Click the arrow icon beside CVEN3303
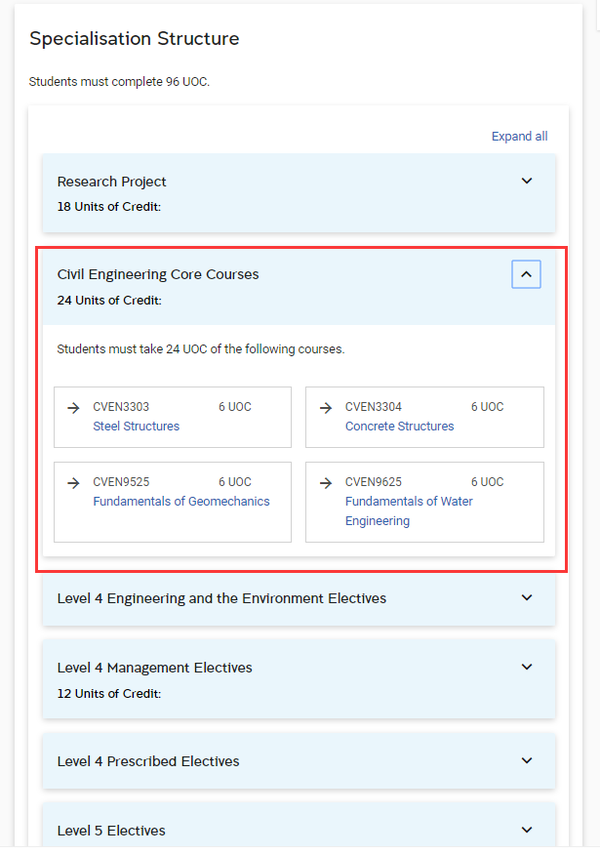Image resolution: width=600 pixels, height=855 pixels. 73,408
